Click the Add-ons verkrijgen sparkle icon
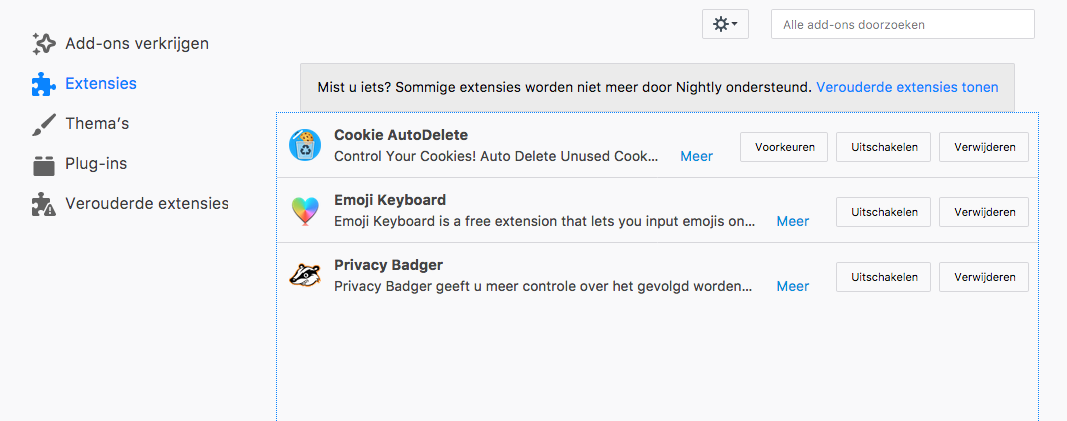1067x421 pixels. (x=43, y=44)
